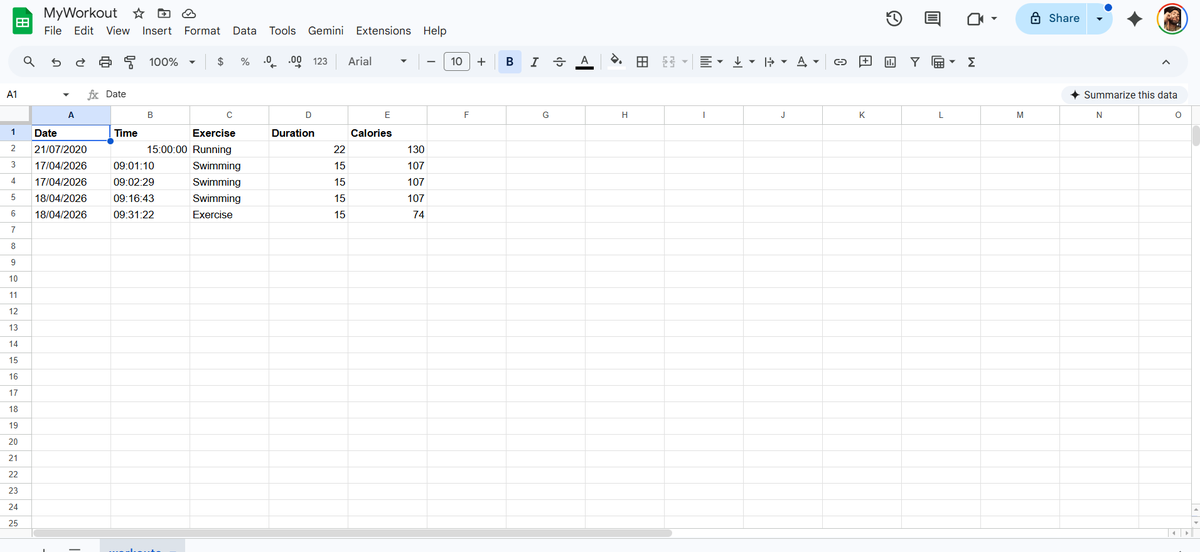View cloud save document status

(188, 13)
